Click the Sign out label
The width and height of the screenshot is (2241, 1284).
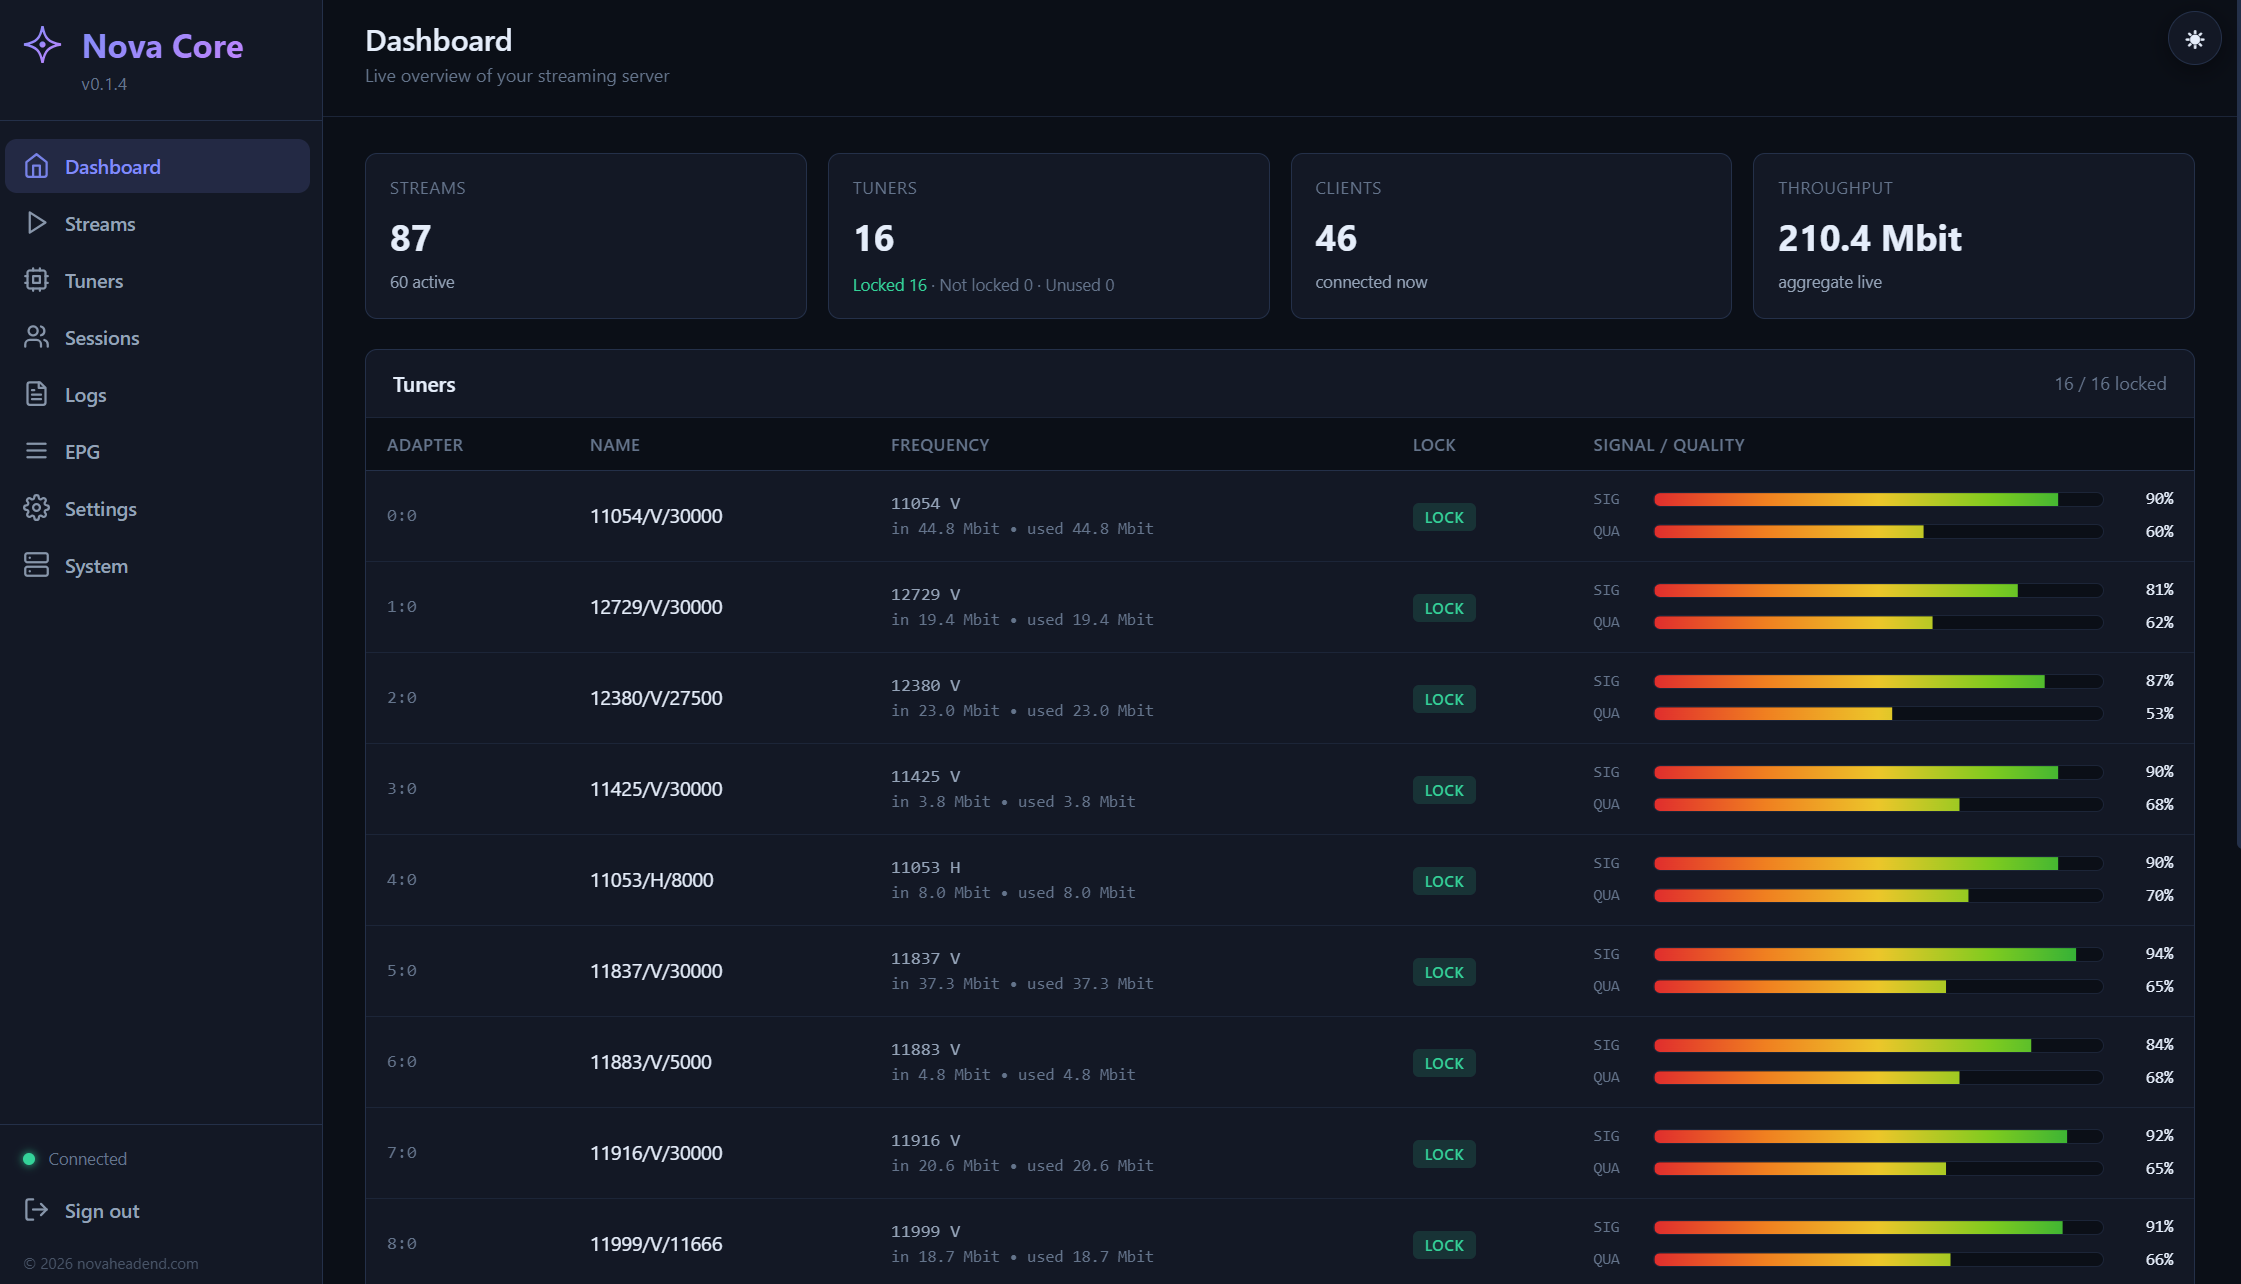tap(102, 1211)
